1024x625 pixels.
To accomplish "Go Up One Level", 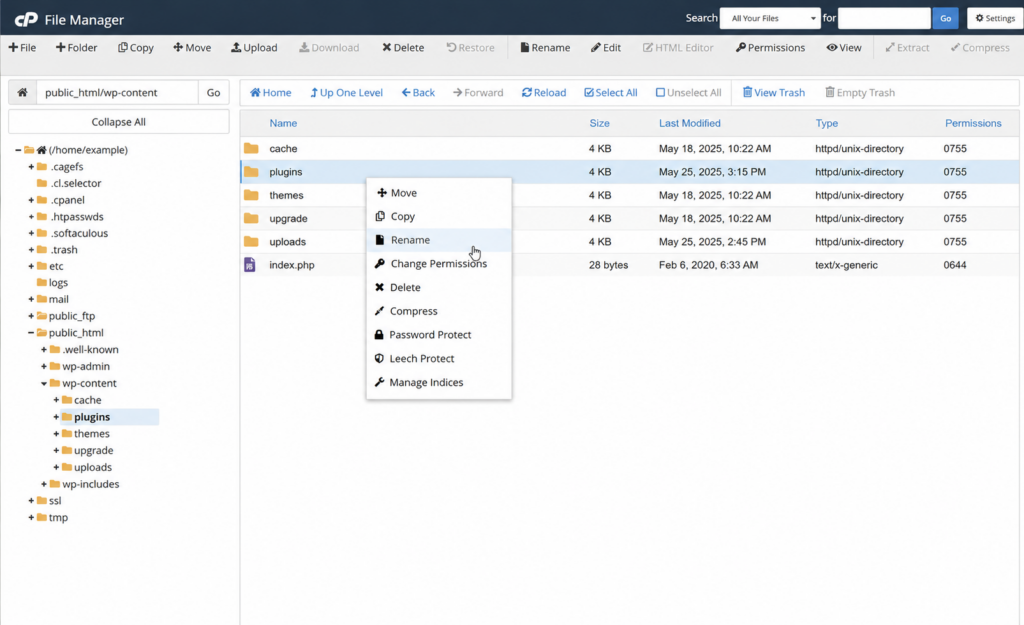I will 346,93.
